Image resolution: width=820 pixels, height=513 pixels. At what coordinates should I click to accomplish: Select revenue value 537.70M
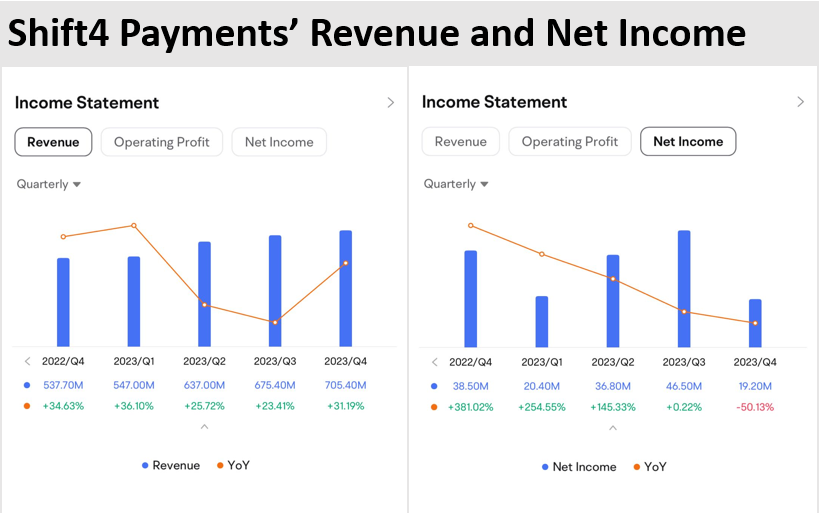(x=63, y=385)
